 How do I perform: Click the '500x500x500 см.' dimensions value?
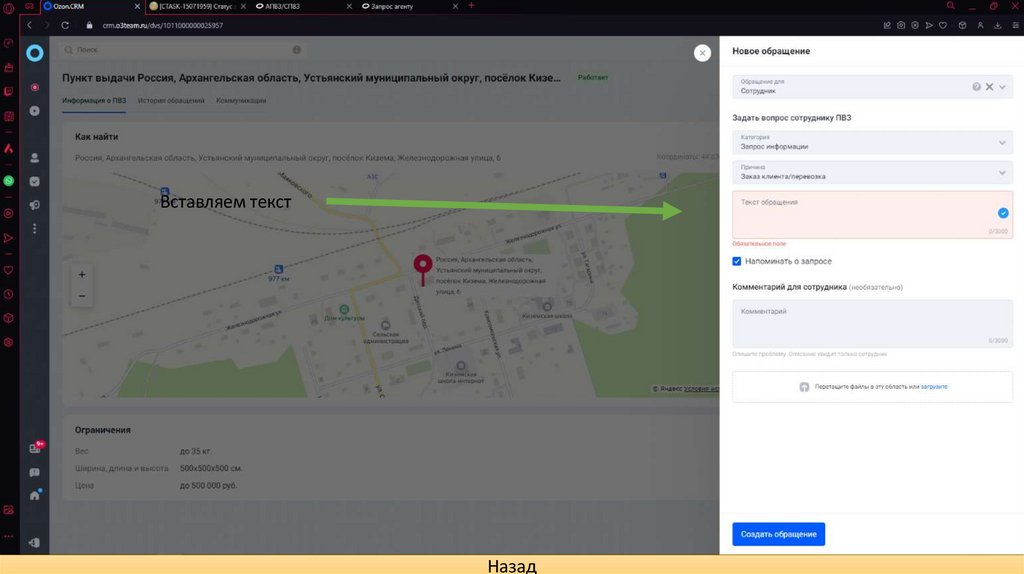pos(211,468)
